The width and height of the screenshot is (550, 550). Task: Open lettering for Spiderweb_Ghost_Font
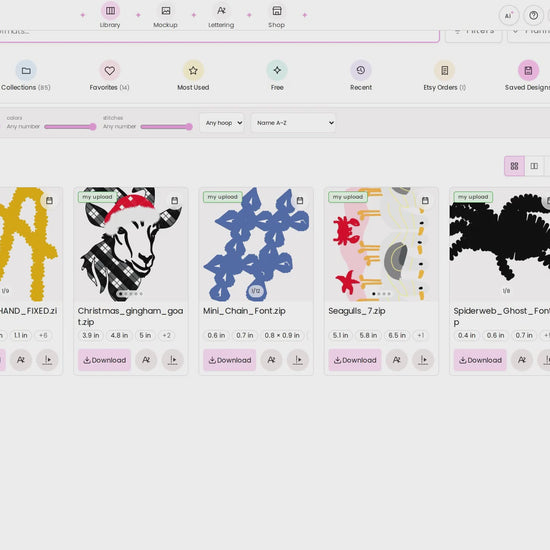pos(522,360)
